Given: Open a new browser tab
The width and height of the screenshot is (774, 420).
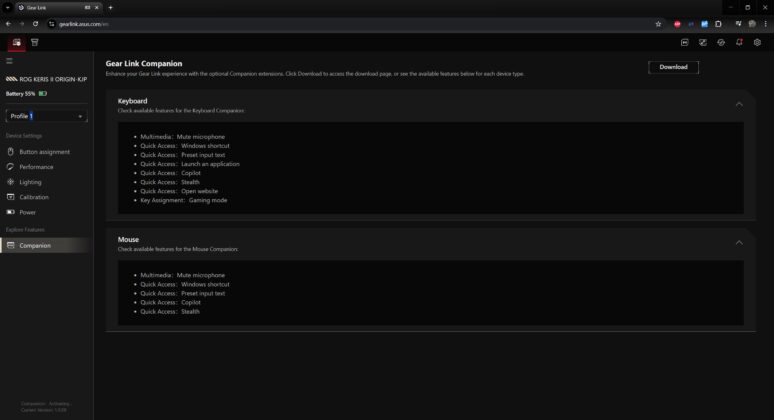Looking at the screenshot, I should (111, 7).
